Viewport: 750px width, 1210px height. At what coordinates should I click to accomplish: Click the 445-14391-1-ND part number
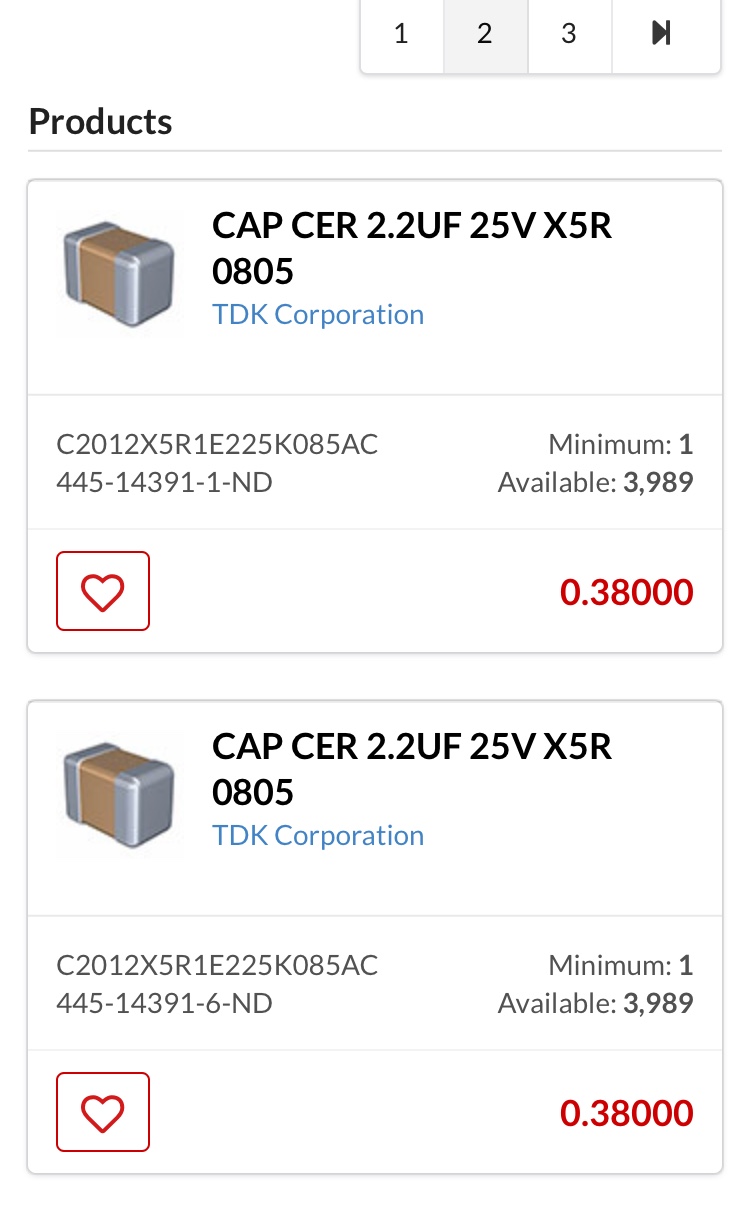click(x=165, y=483)
